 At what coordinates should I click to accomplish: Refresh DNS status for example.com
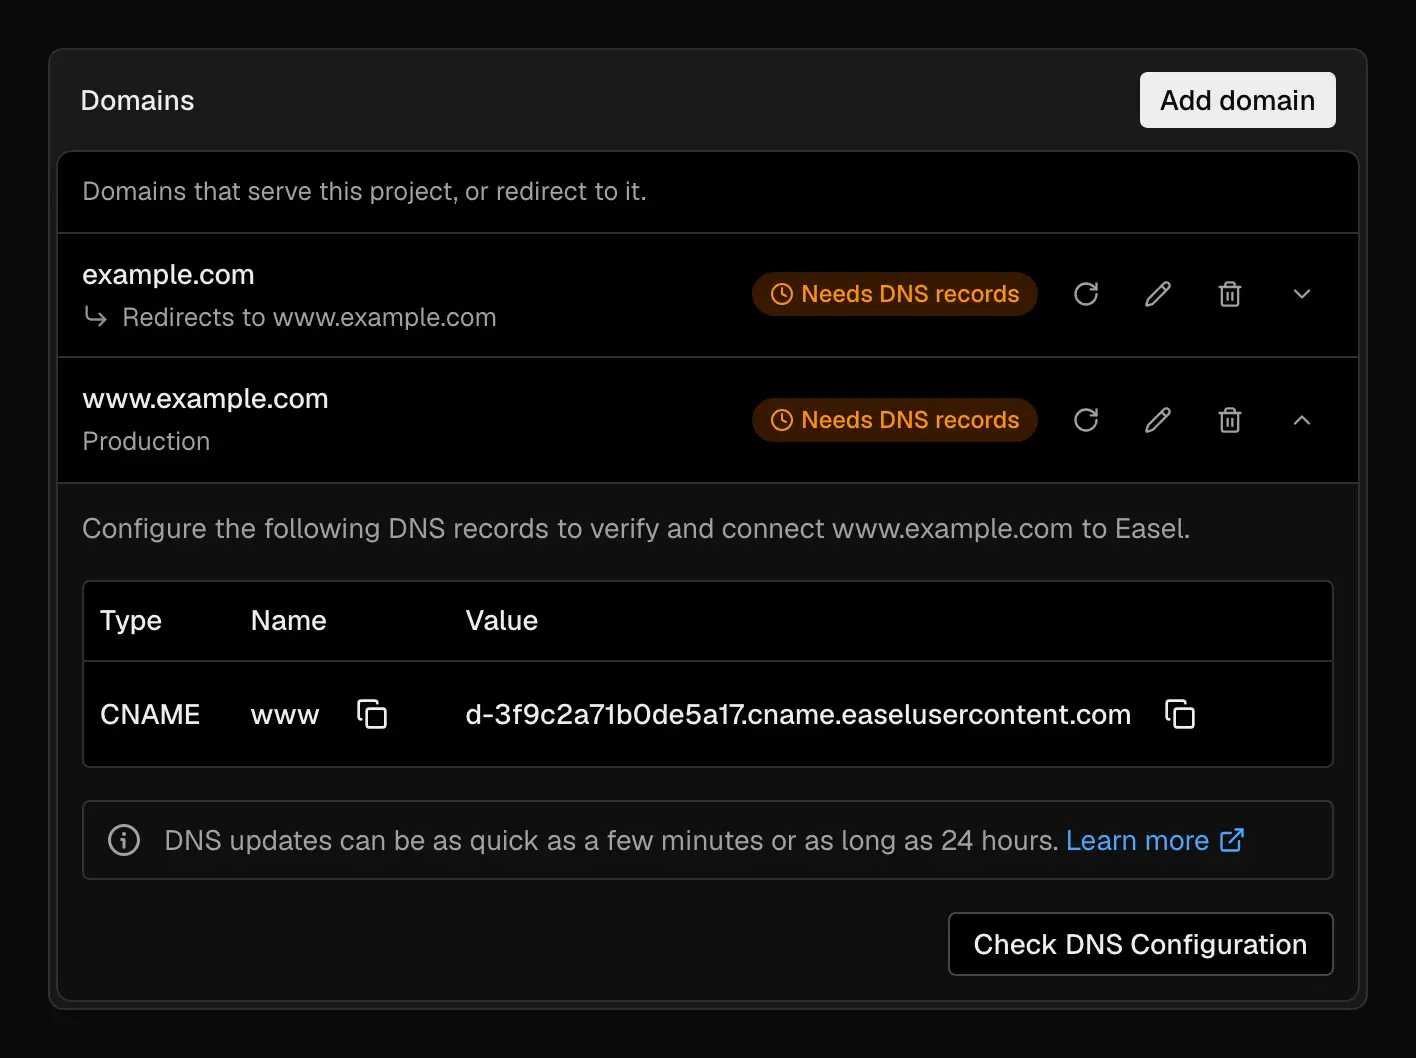pos(1086,294)
